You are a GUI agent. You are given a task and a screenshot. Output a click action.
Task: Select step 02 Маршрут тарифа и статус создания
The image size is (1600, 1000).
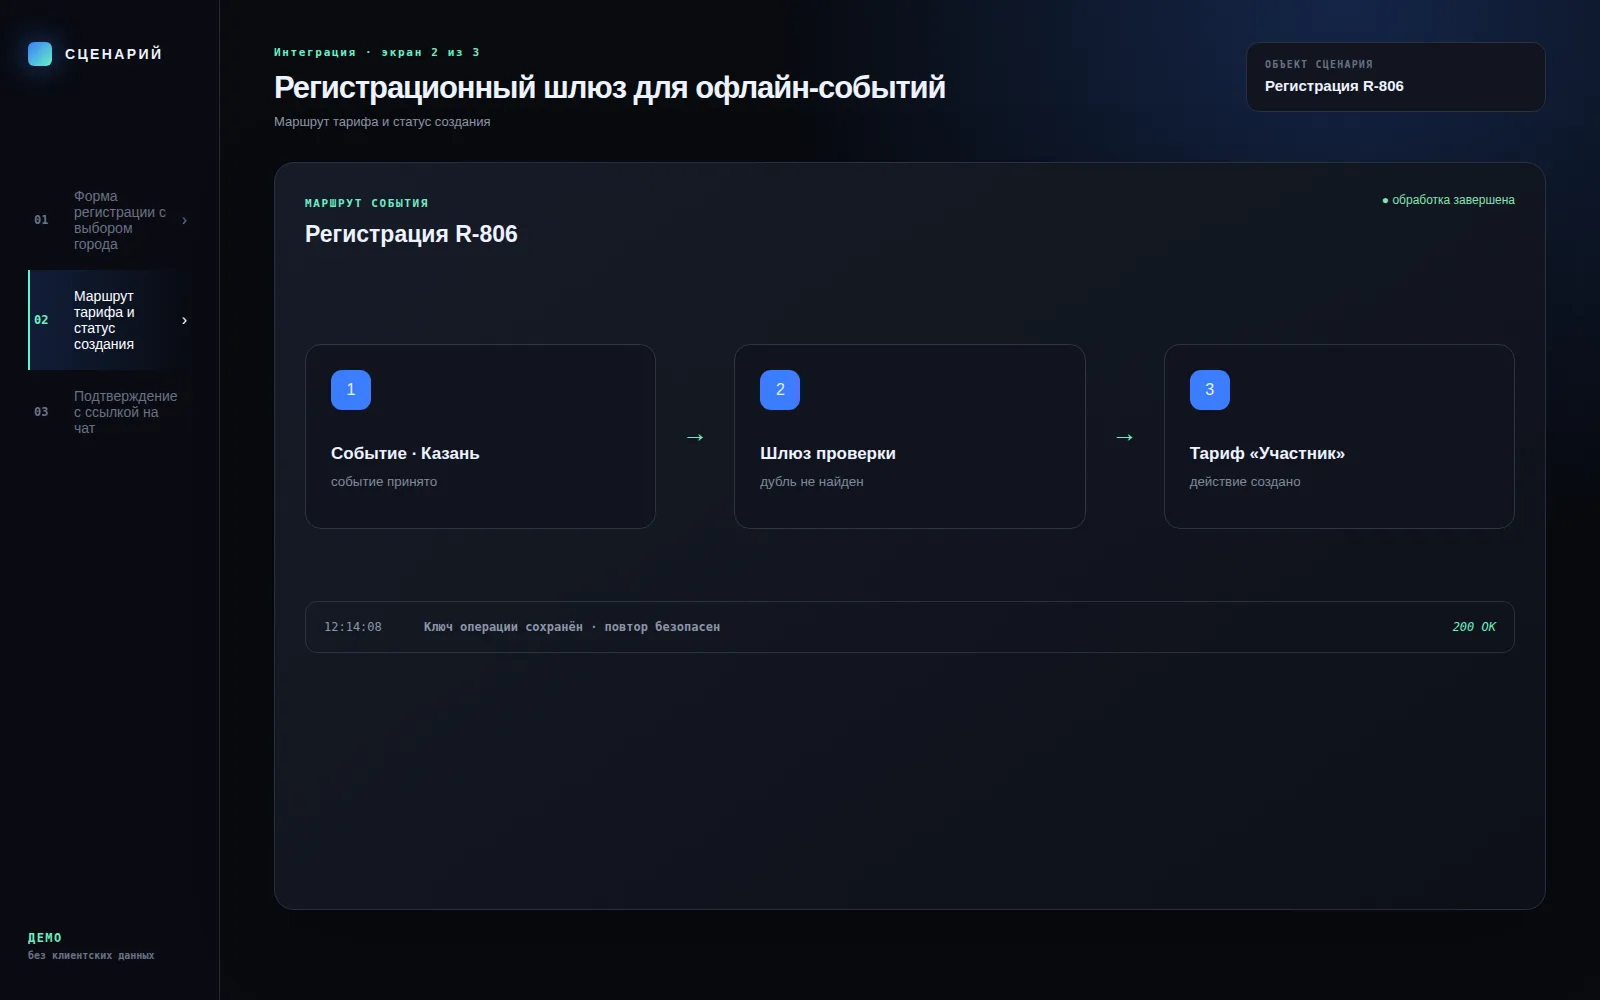[110, 320]
